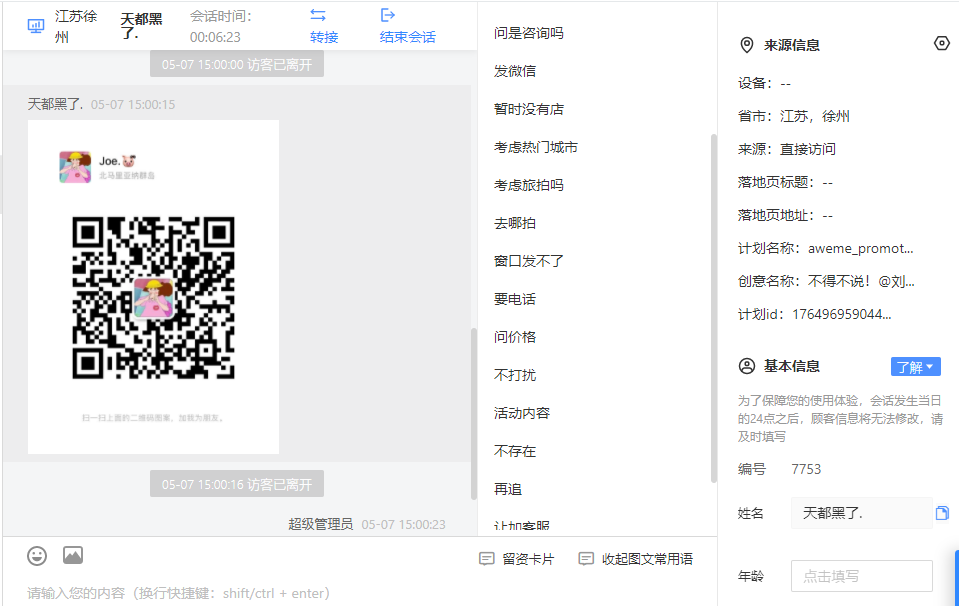Image resolution: width=959 pixels, height=606 pixels.
Task: Click the user icon by 基本信息
Action: (x=747, y=366)
